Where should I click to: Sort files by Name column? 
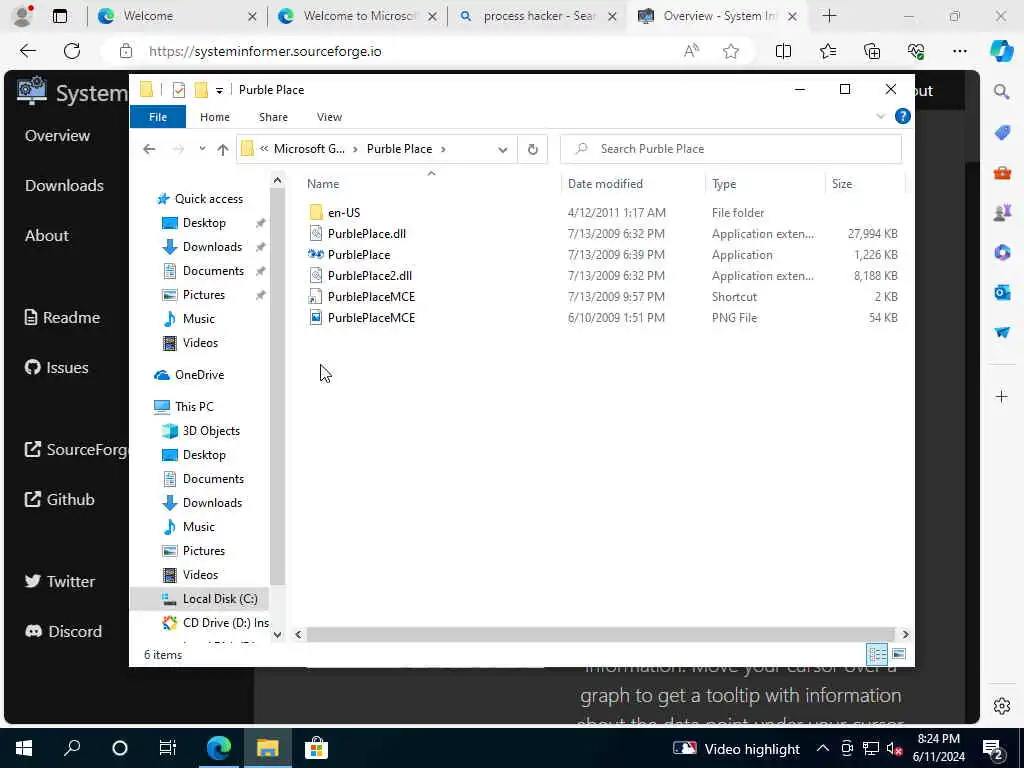(323, 184)
